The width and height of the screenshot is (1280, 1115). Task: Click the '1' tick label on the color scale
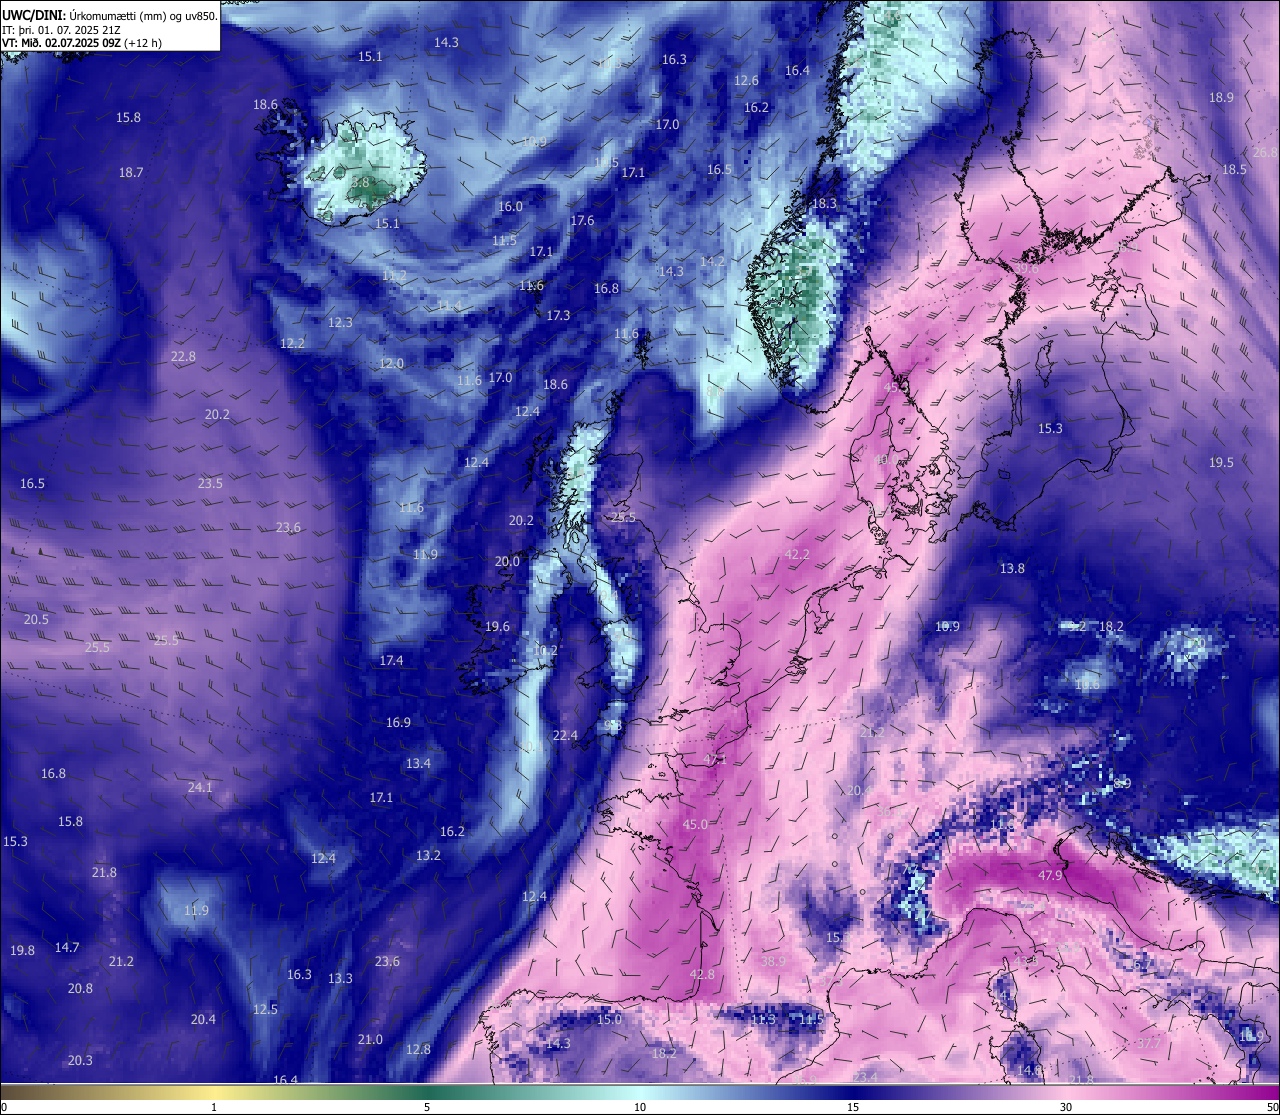click(x=214, y=1107)
